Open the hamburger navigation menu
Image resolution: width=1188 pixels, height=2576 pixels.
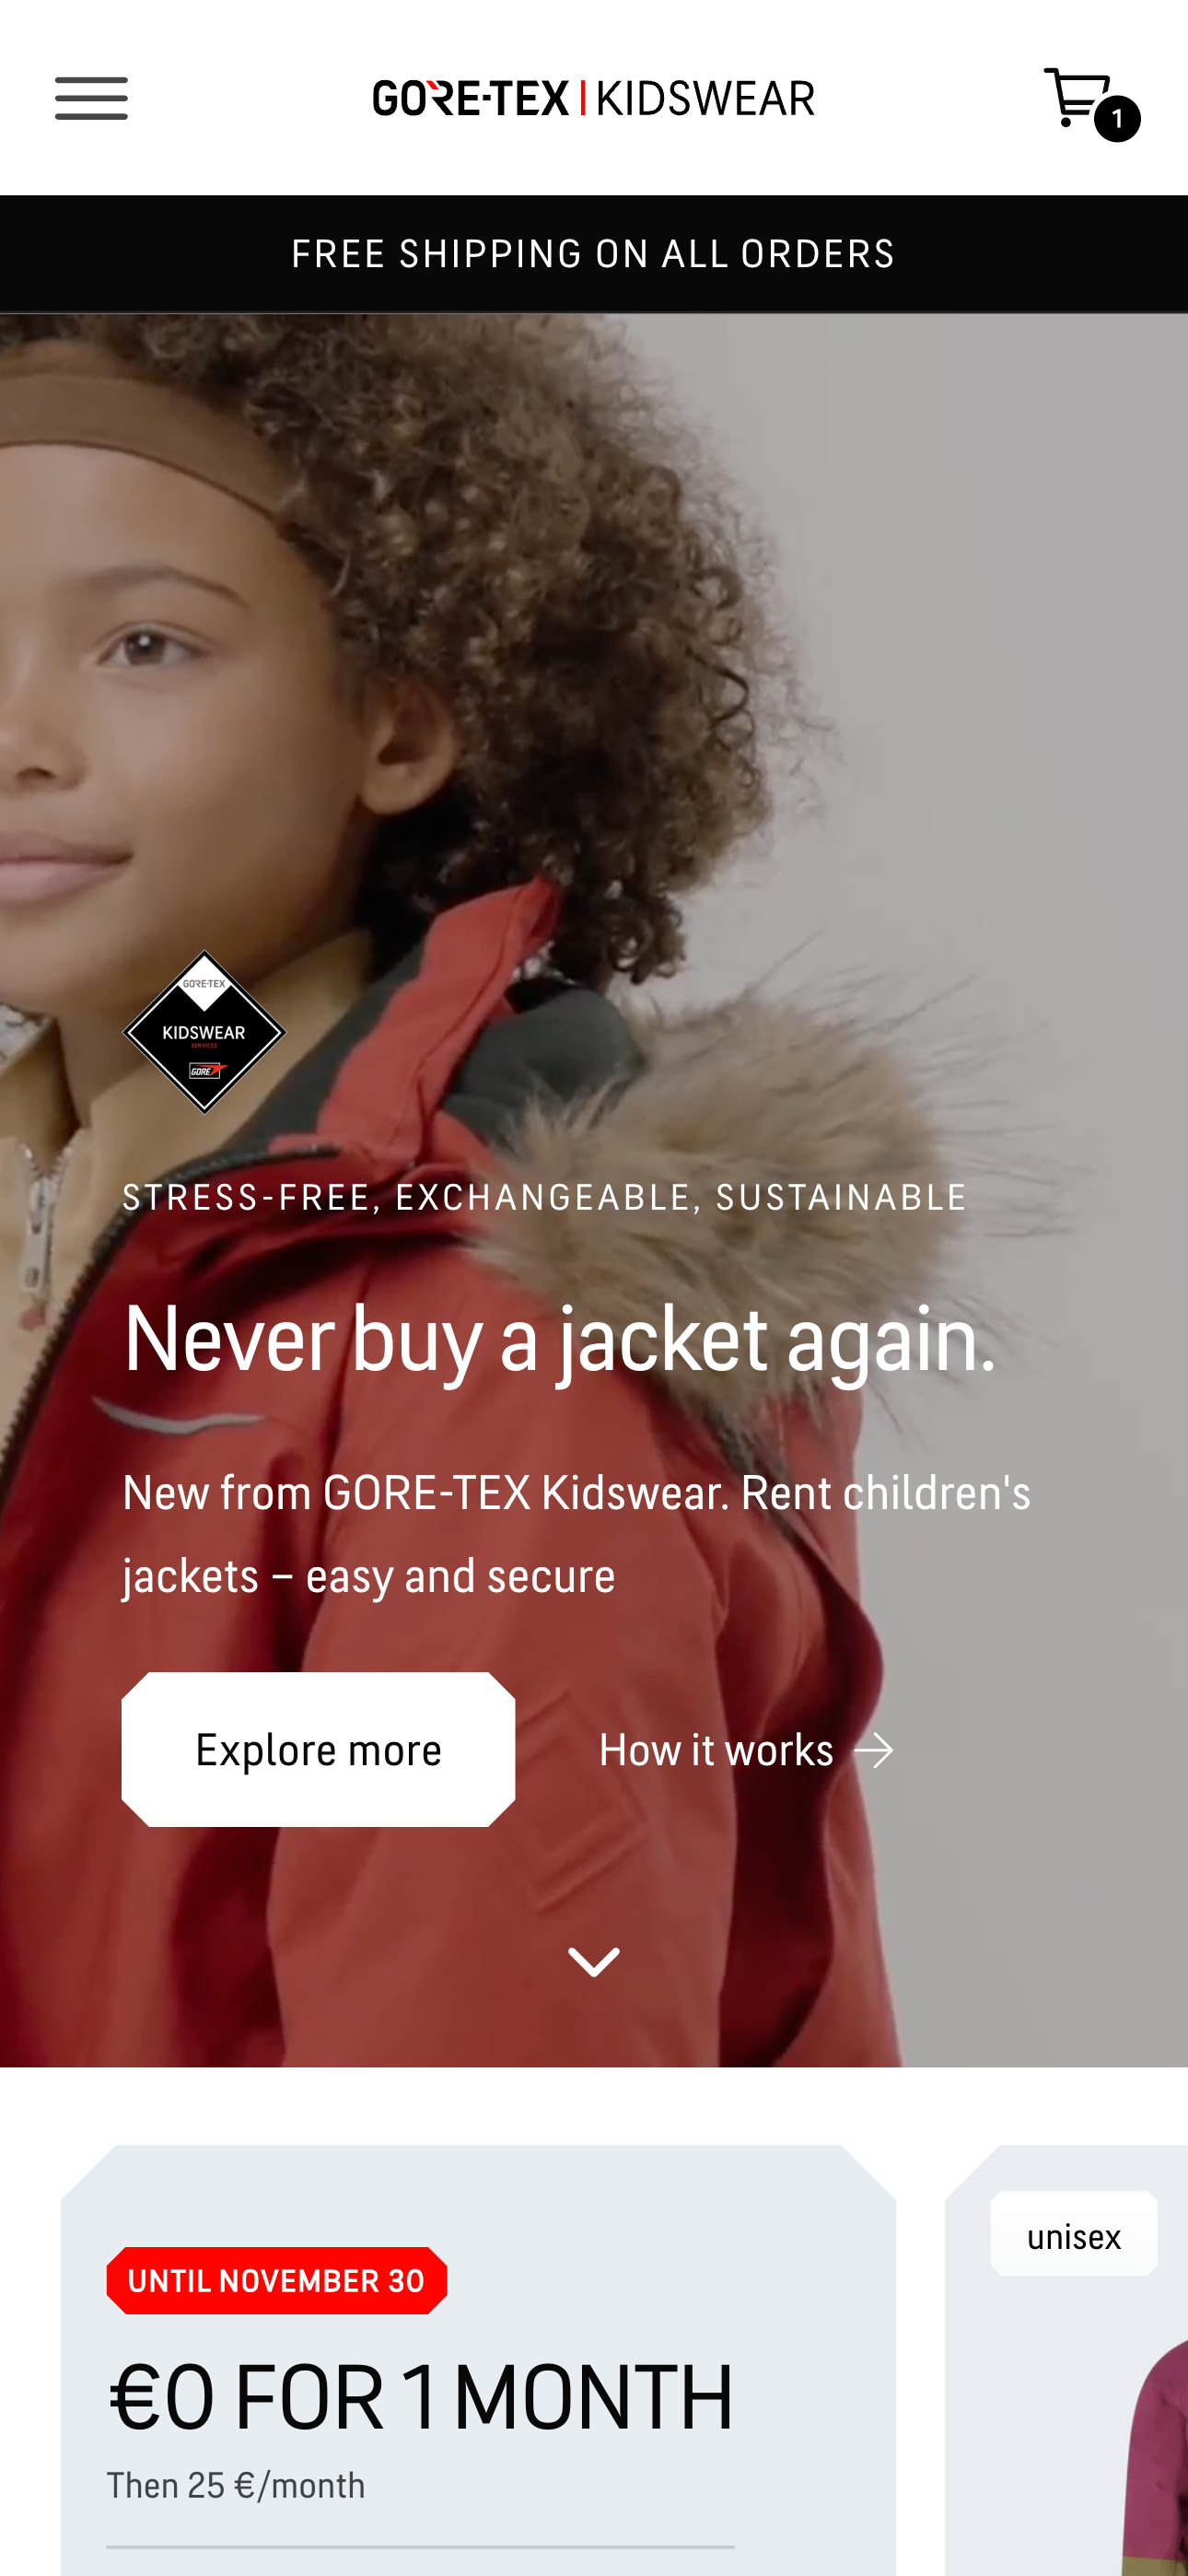pyautogui.click(x=91, y=98)
